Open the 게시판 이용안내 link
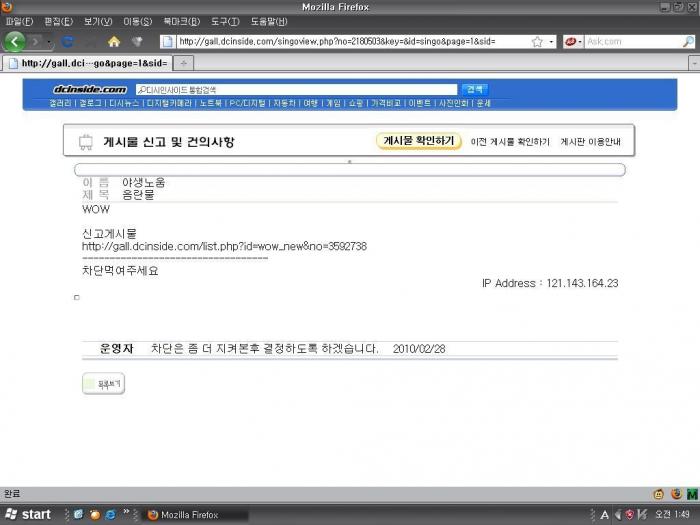 pyautogui.click(x=592, y=142)
